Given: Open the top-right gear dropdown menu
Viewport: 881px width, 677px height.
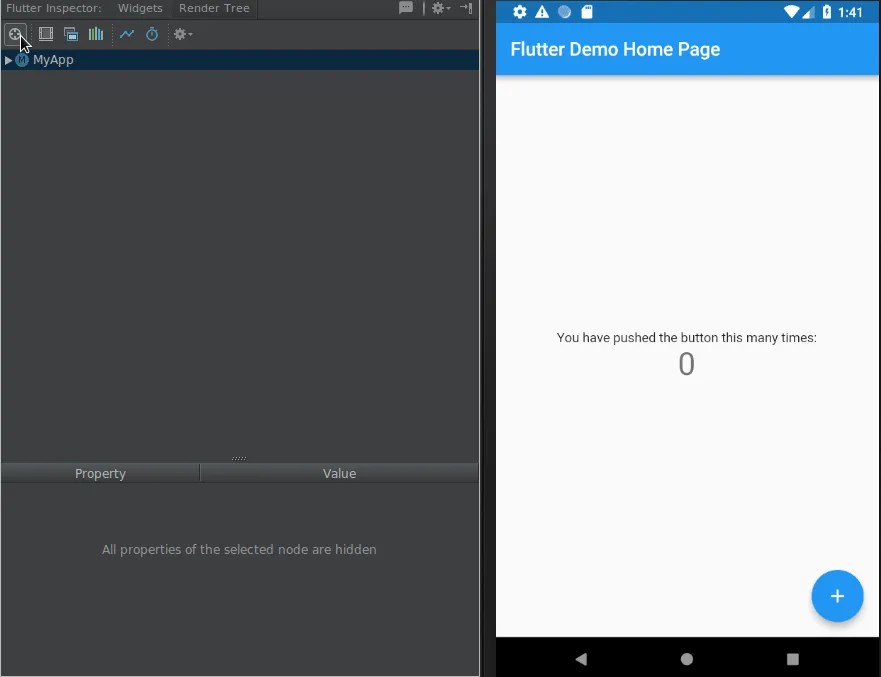Looking at the screenshot, I should coord(438,8).
